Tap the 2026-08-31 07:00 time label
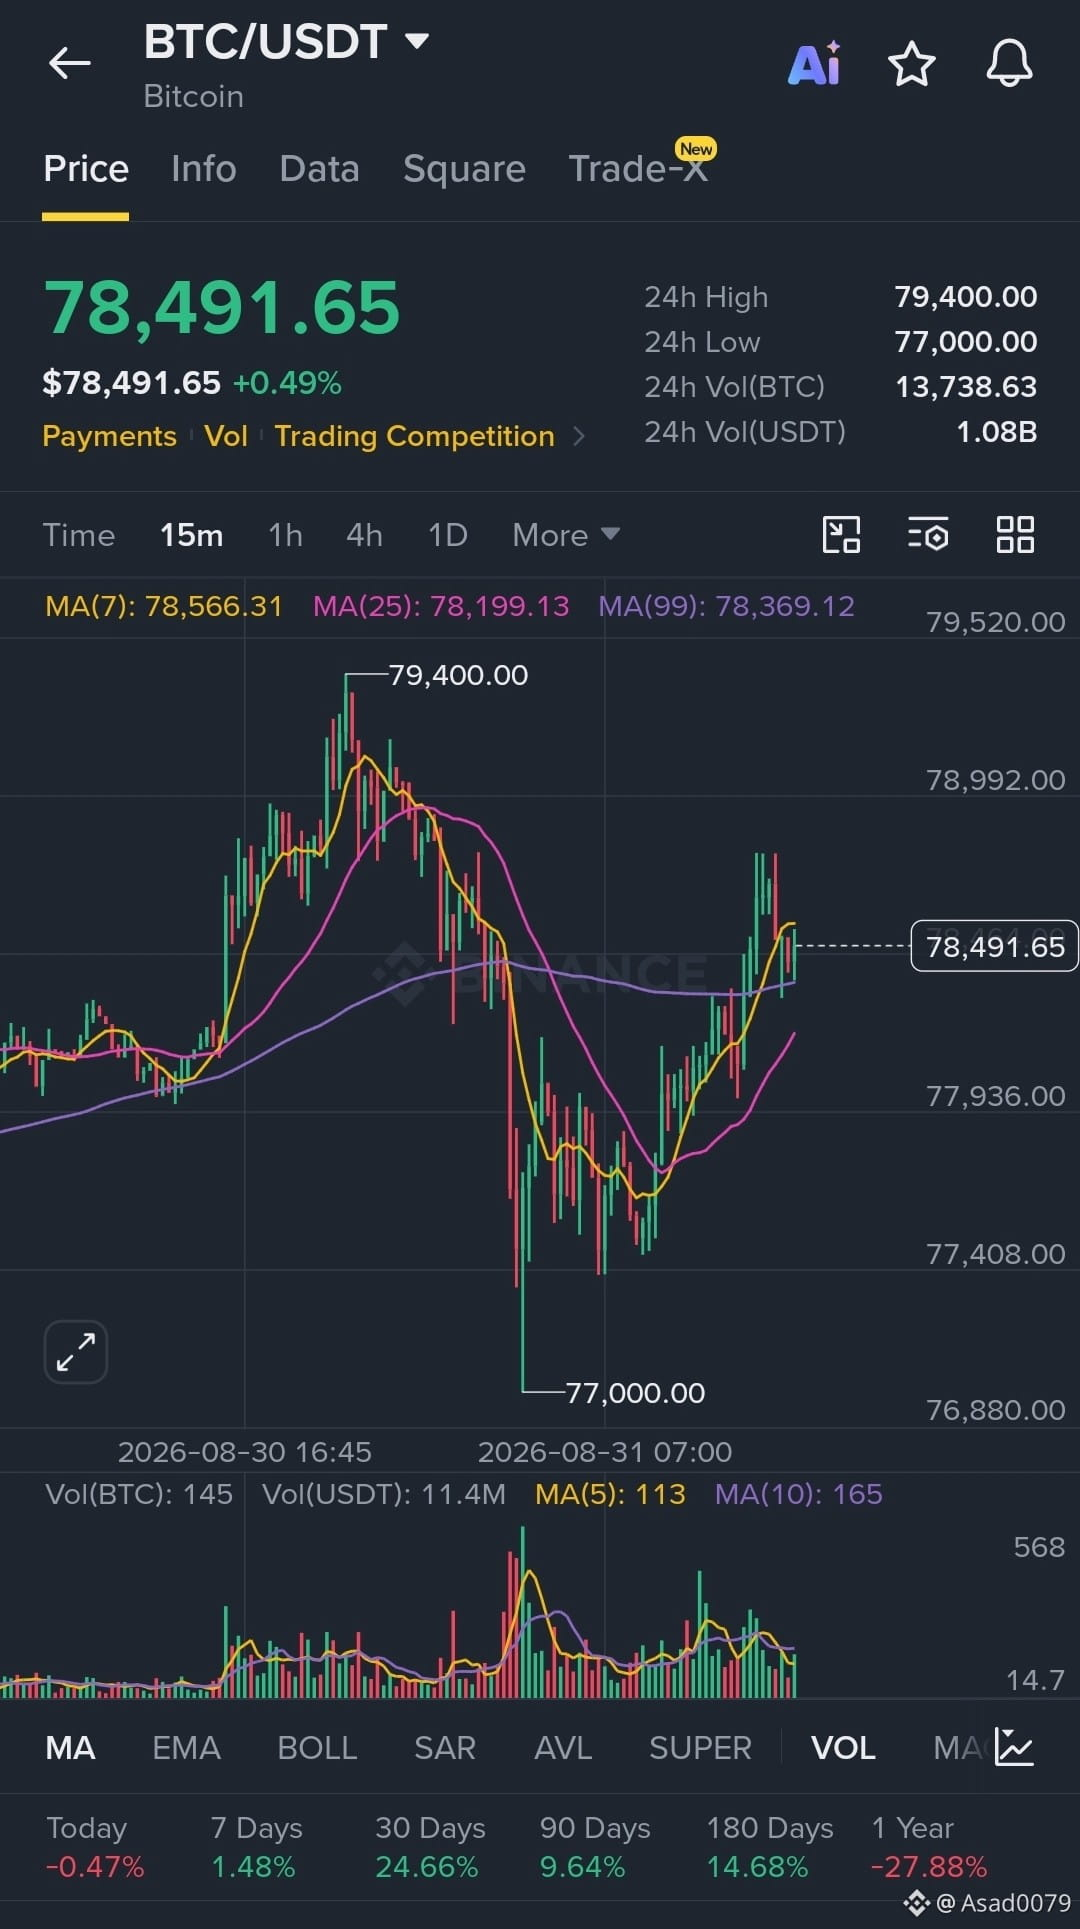 point(605,1452)
